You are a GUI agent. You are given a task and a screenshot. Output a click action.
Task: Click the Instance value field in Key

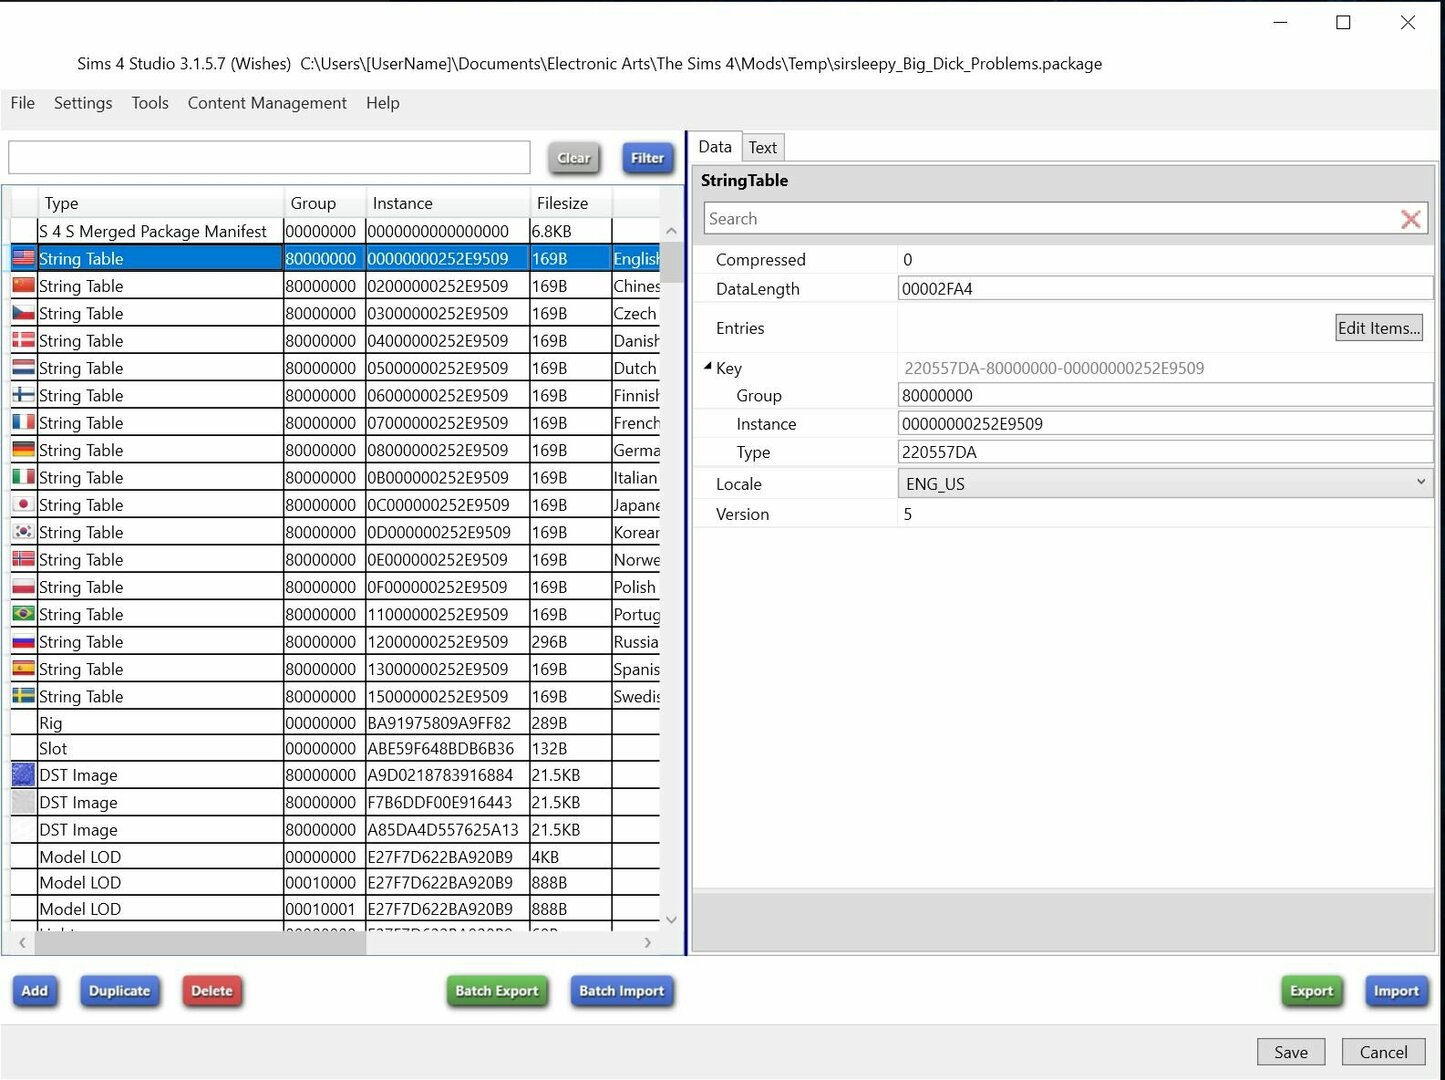pos(1165,424)
